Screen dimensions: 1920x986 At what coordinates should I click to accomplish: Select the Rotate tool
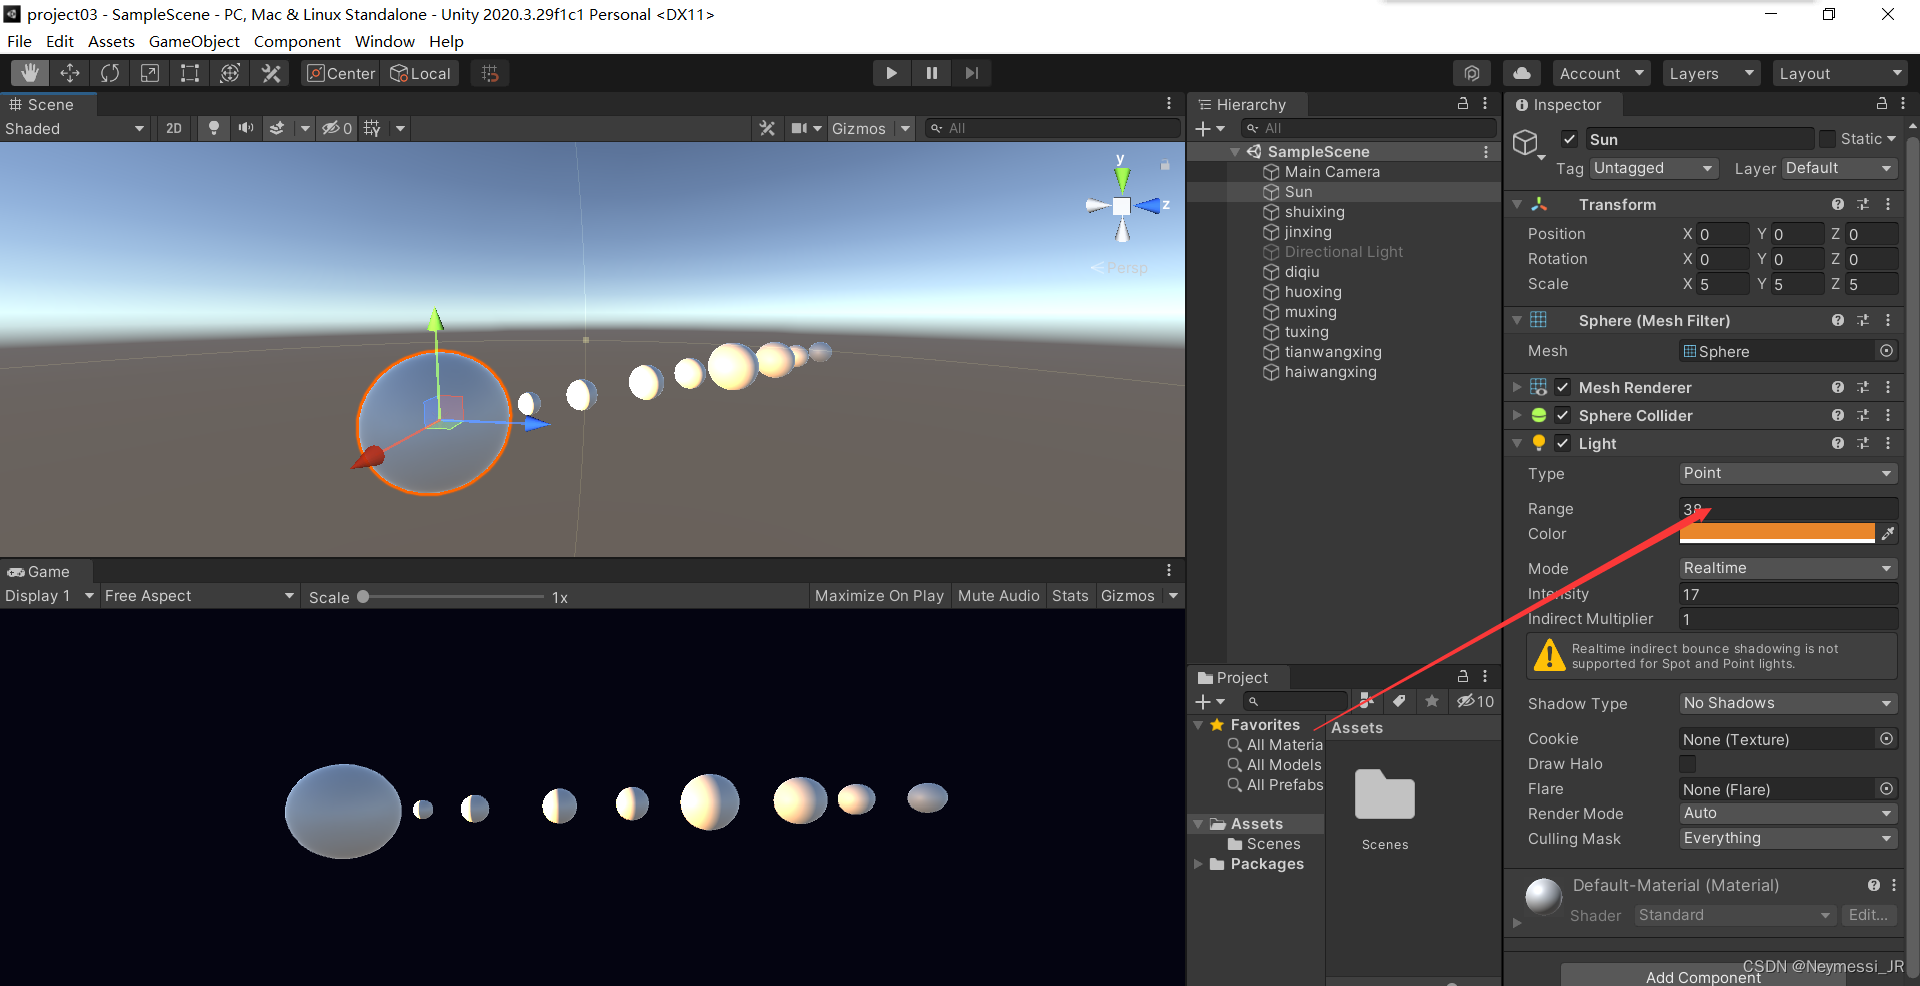coord(110,73)
